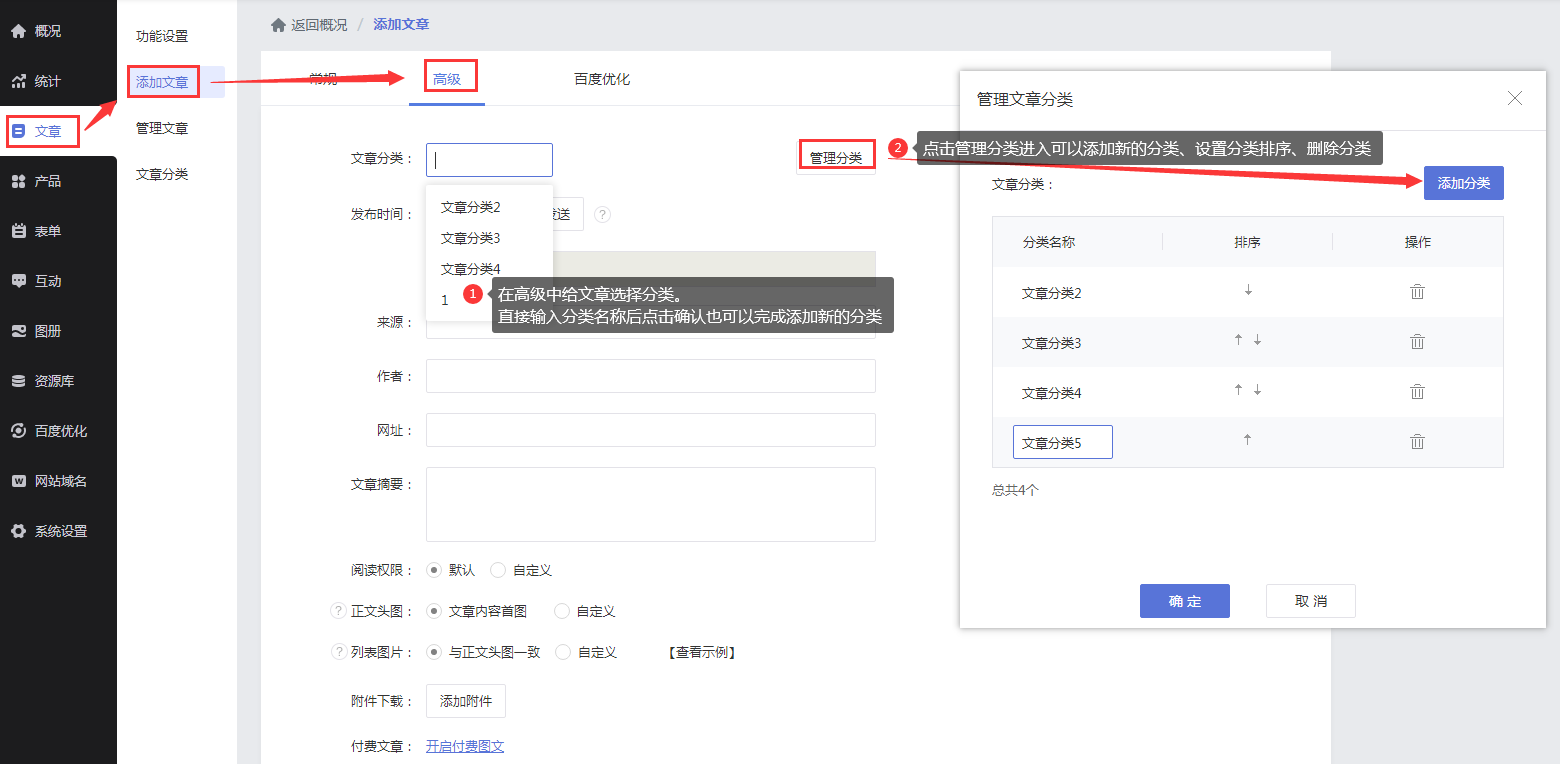Click the 作者 input field

coord(651,376)
